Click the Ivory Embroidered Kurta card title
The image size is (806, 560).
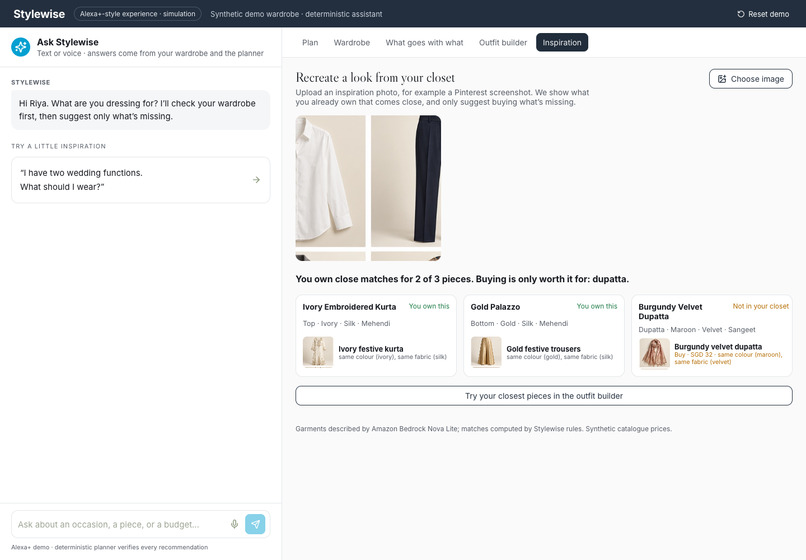click(x=349, y=307)
